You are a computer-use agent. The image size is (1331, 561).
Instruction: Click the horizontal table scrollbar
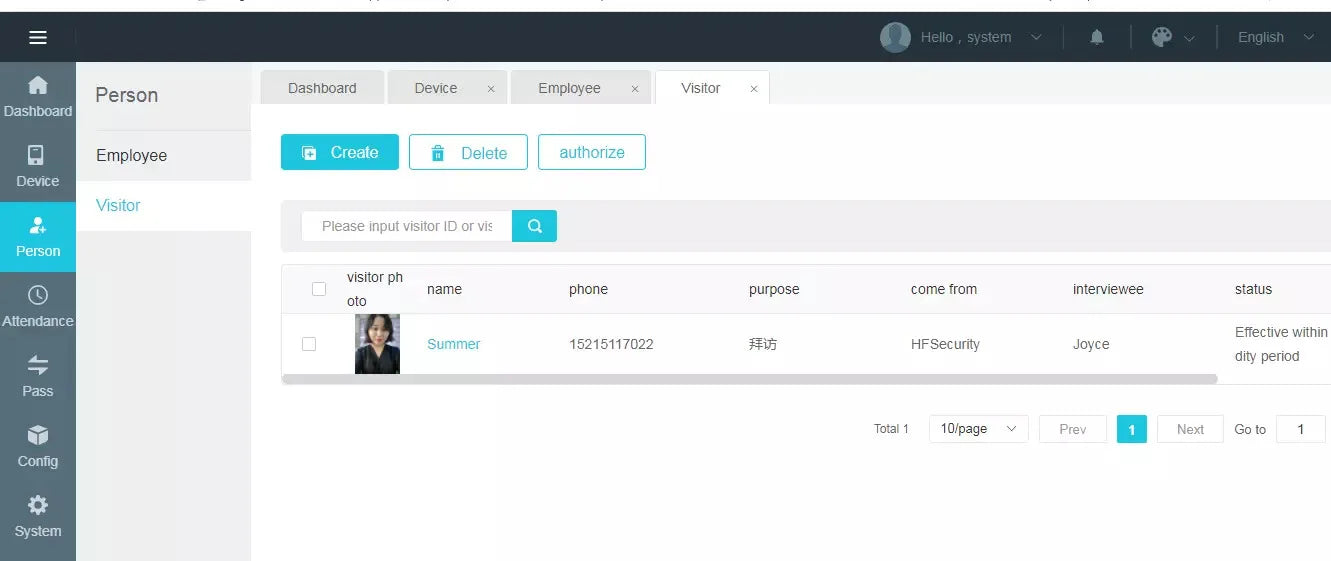pyautogui.click(x=750, y=380)
